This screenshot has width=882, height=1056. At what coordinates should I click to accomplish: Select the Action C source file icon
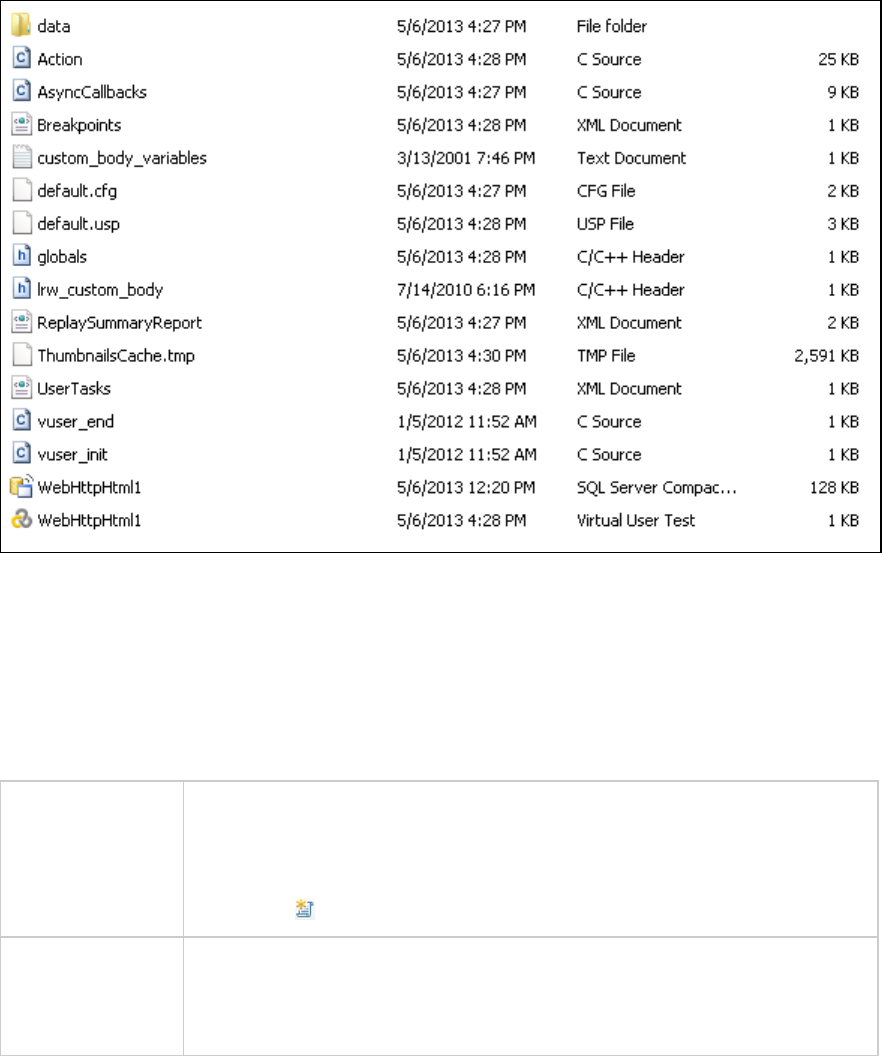pyautogui.click(x=21, y=59)
